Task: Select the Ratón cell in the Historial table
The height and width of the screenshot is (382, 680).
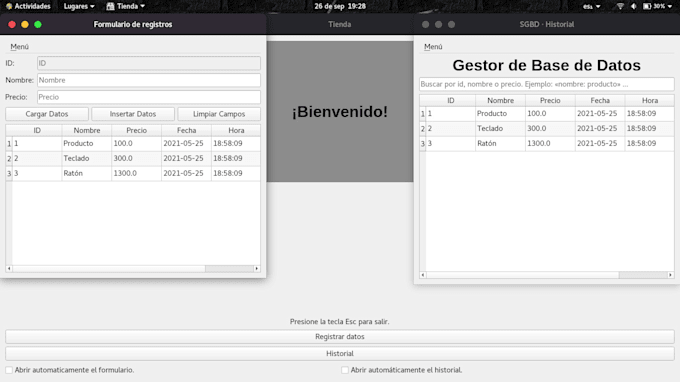Action: pyautogui.click(x=500, y=143)
